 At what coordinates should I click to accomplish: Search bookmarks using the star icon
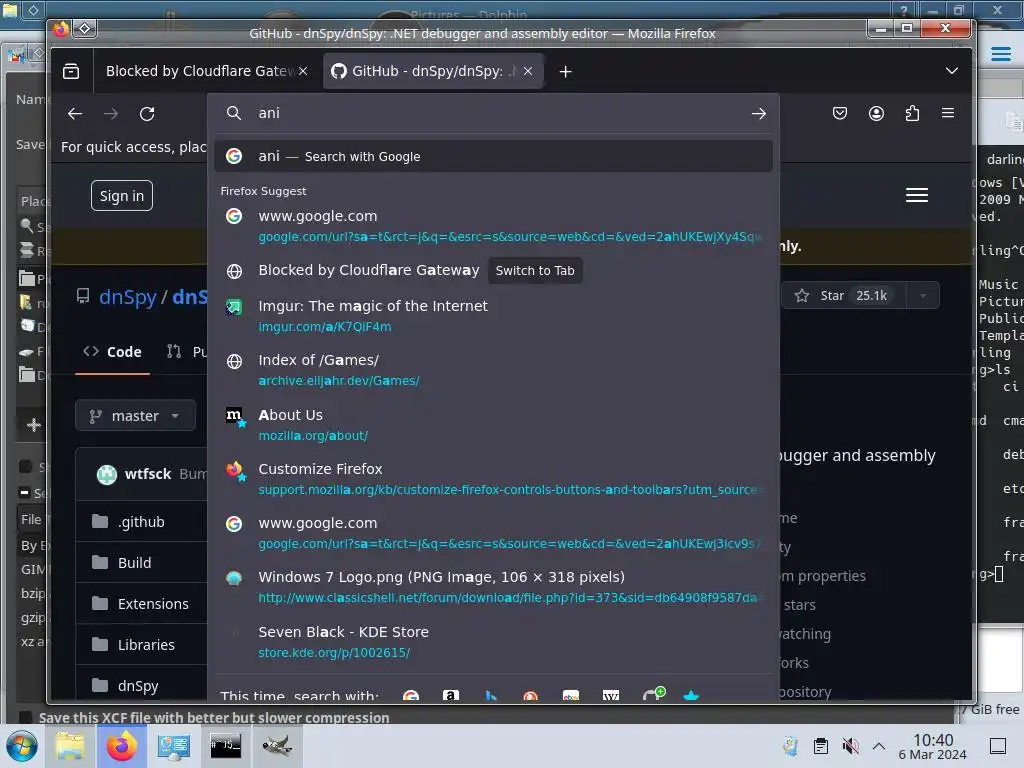click(x=691, y=696)
